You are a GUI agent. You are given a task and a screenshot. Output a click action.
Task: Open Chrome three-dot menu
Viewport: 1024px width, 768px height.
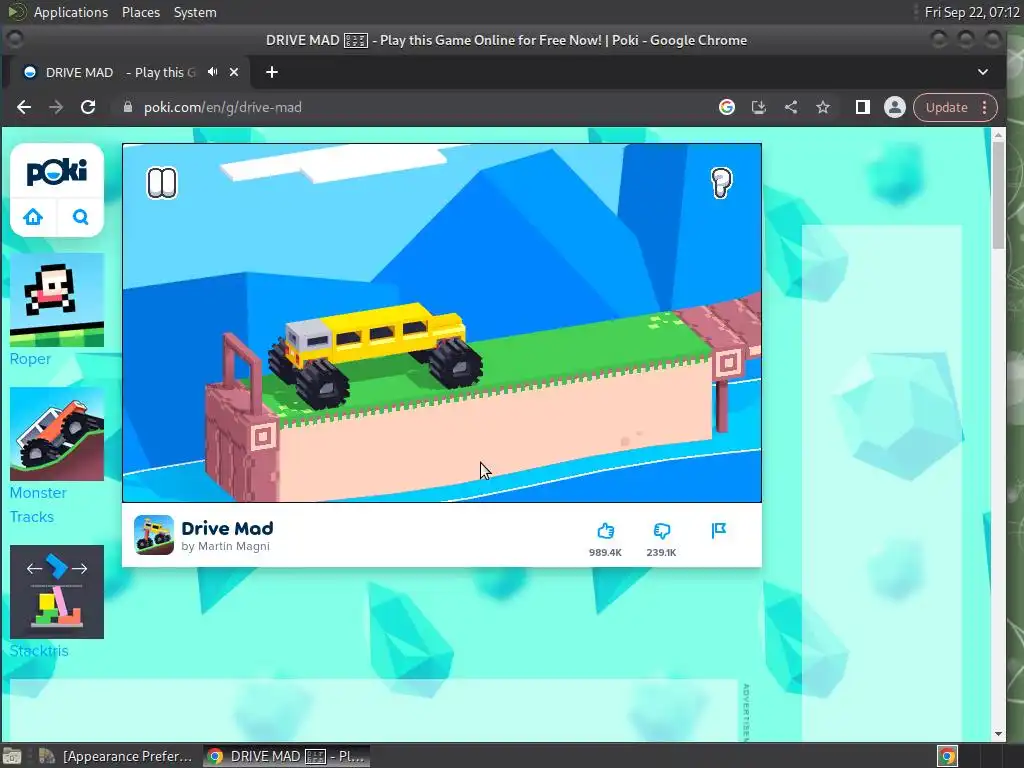click(985, 107)
